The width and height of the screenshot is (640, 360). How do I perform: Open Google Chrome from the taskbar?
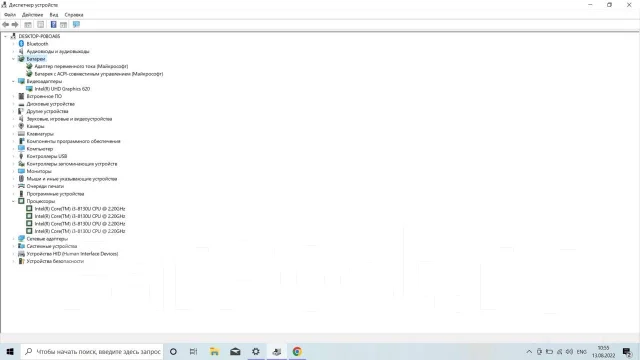coord(297,351)
